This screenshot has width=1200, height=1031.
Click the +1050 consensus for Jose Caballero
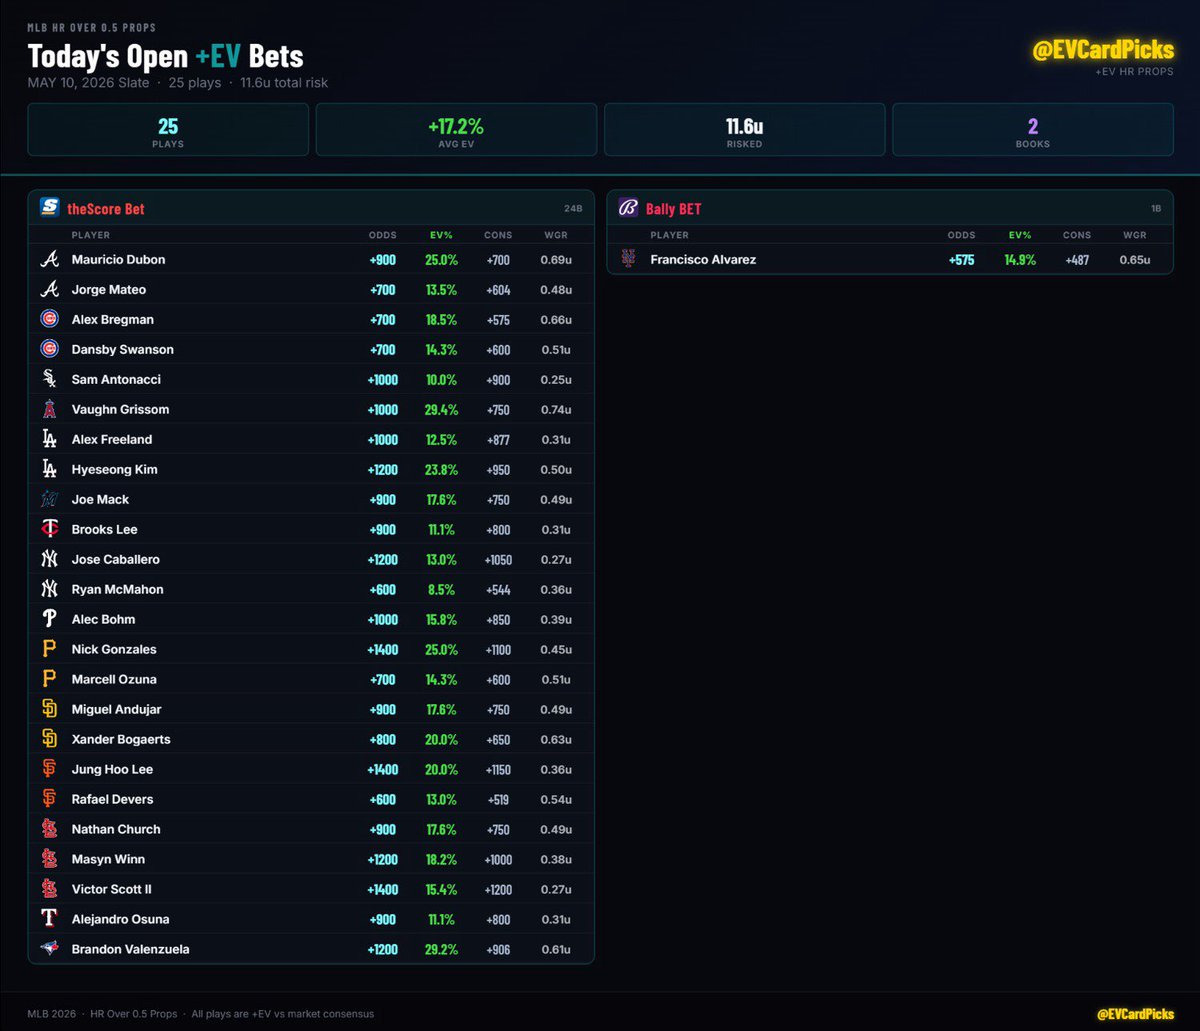pos(498,559)
